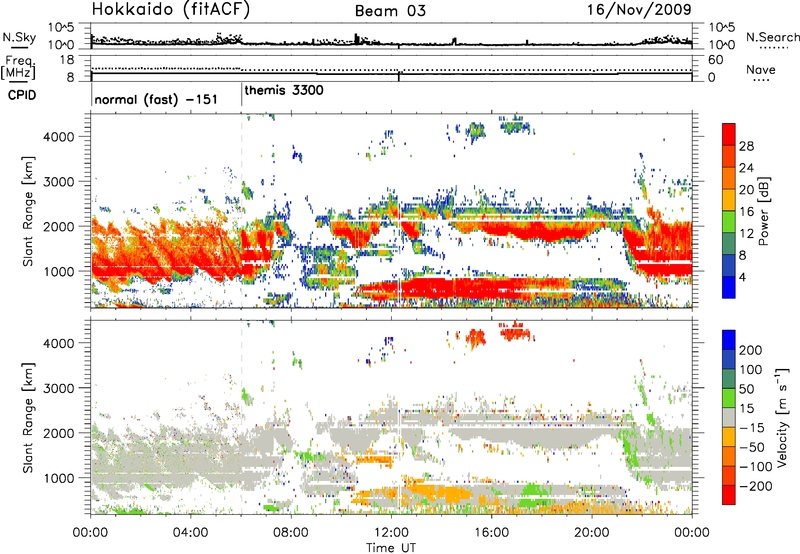This screenshot has width=800, height=554.
Task: Click the '4000' tick of the power panel
Action: pyautogui.click(x=58, y=137)
